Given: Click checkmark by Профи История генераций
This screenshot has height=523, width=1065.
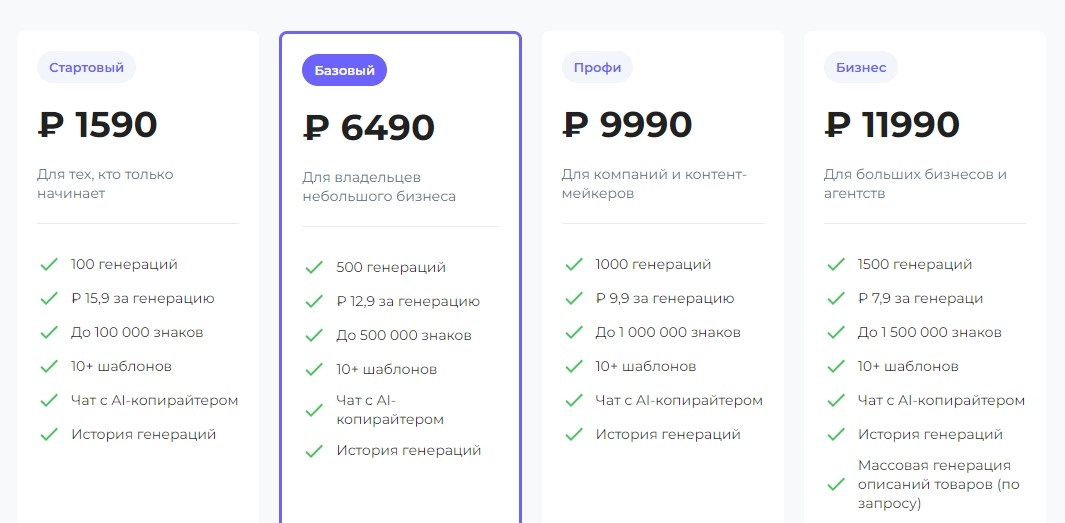Looking at the screenshot, I should tap(573, 435).
